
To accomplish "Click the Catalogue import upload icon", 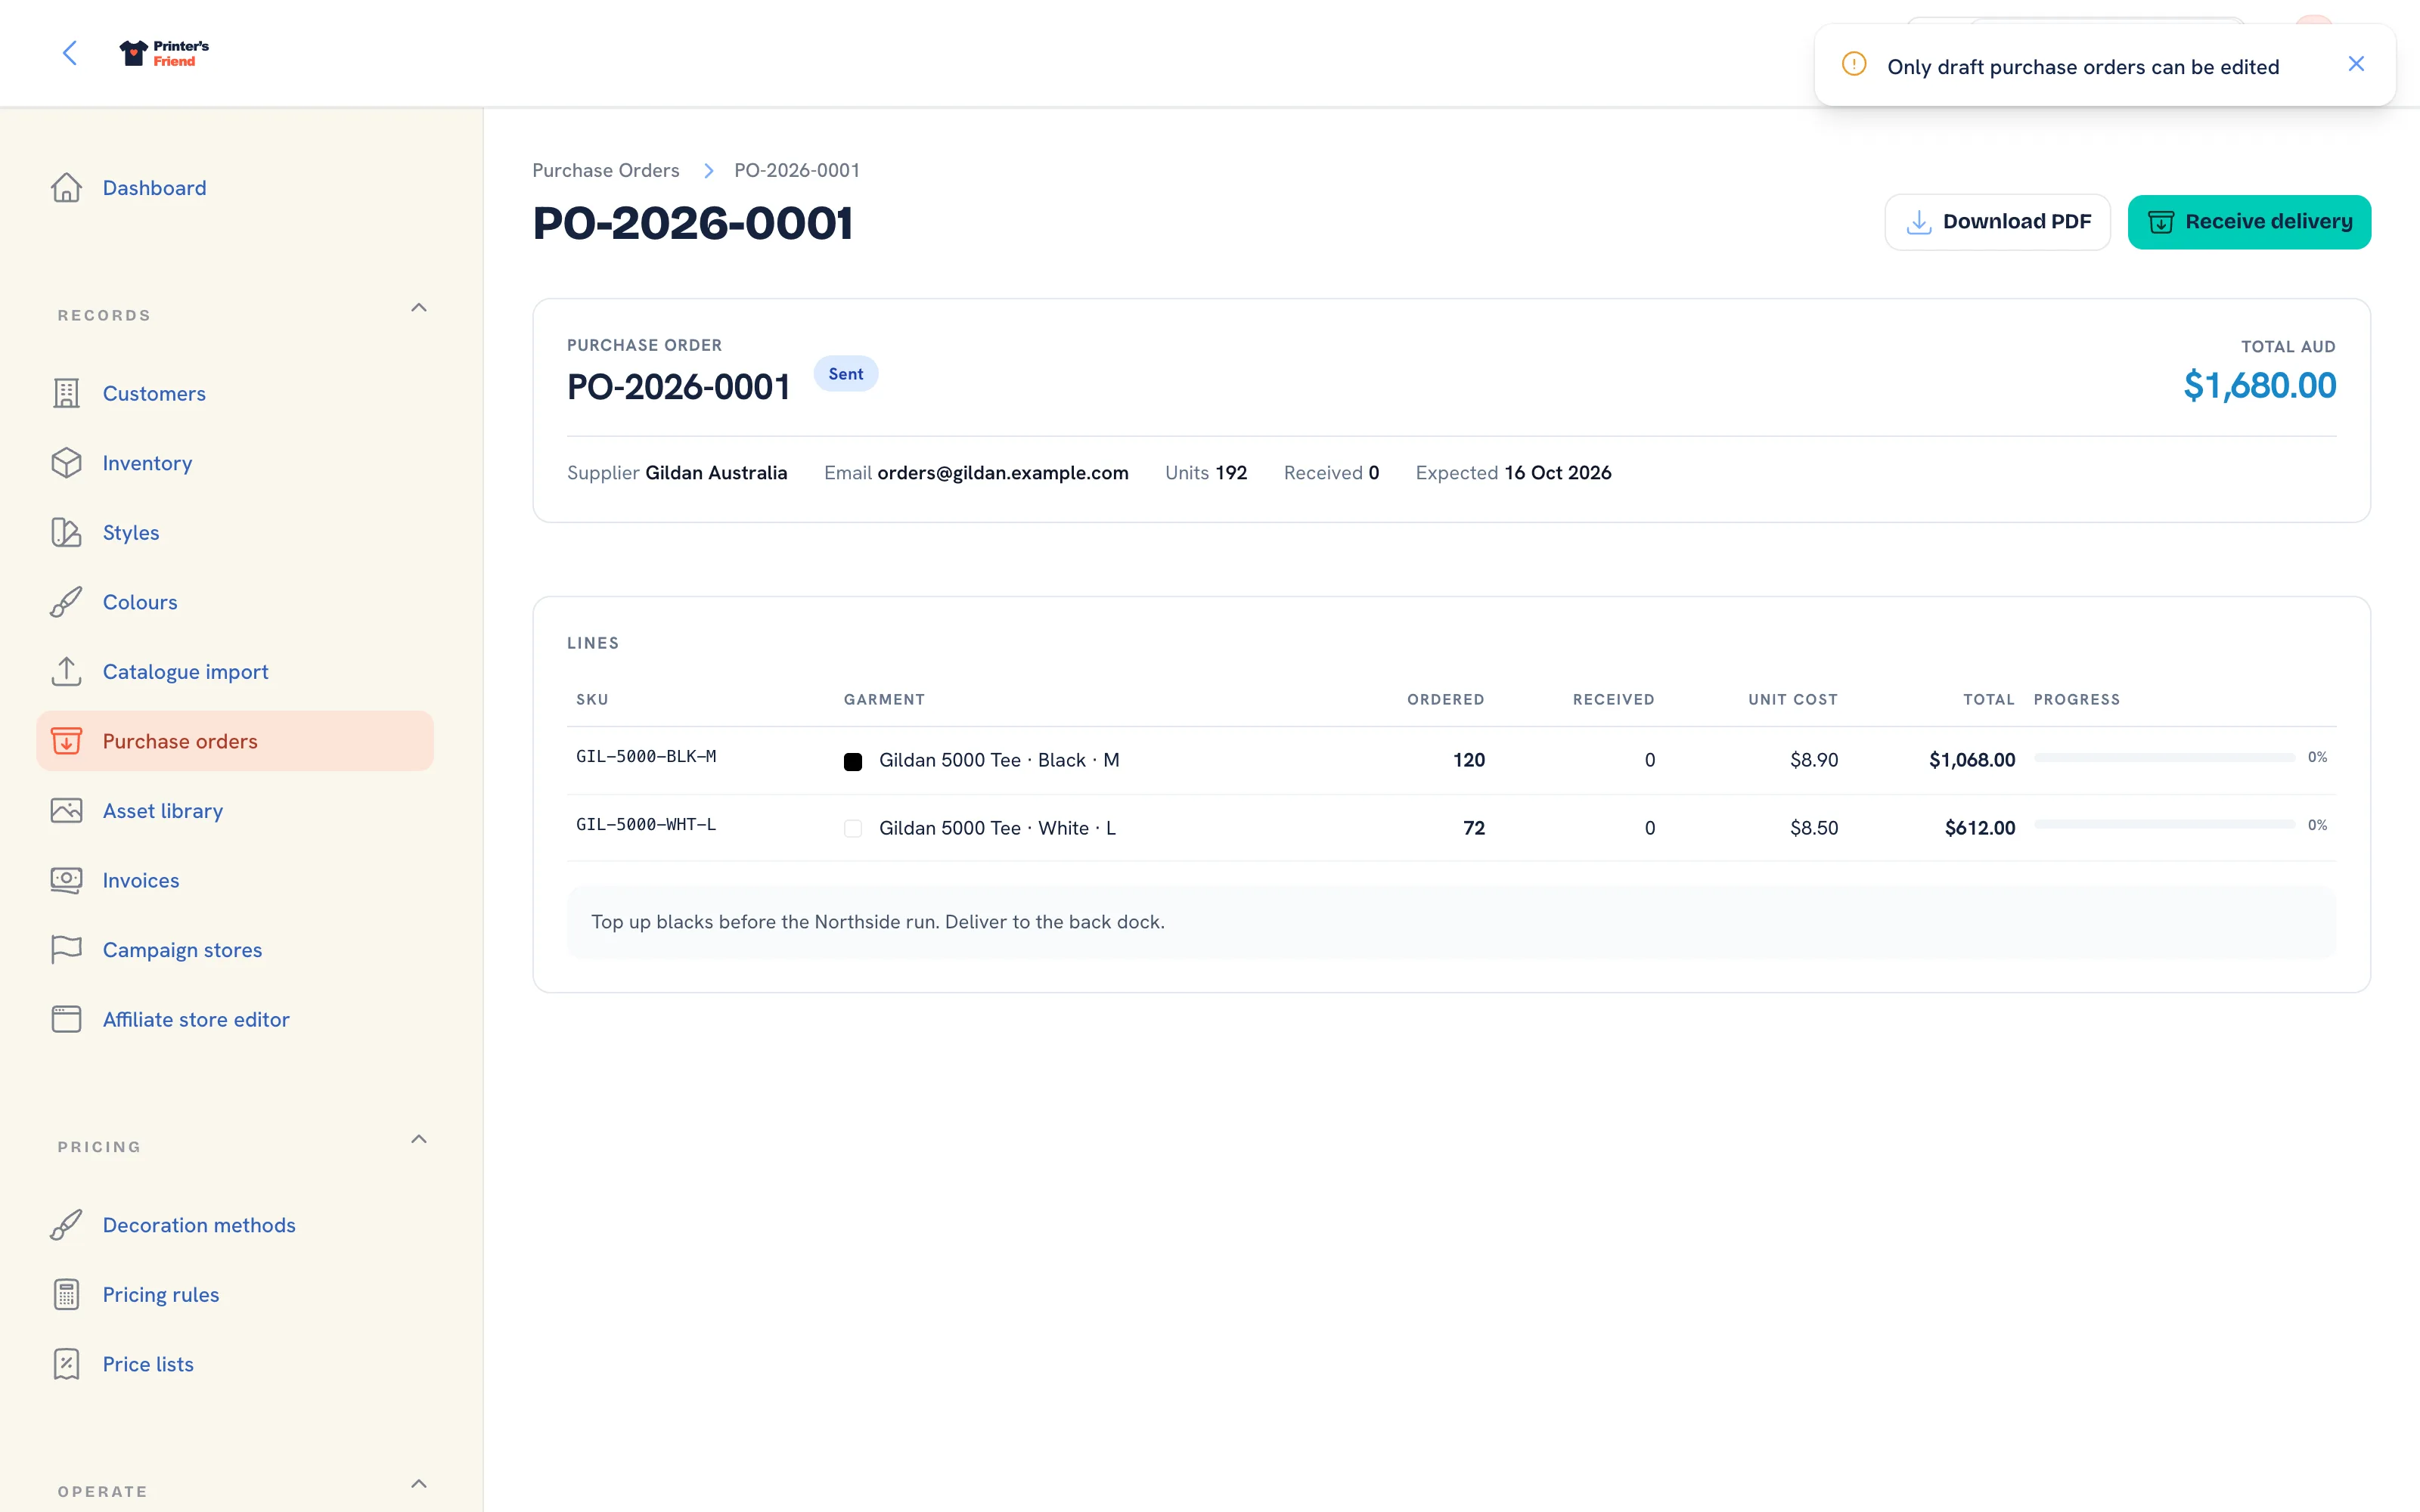I will 66,672.
